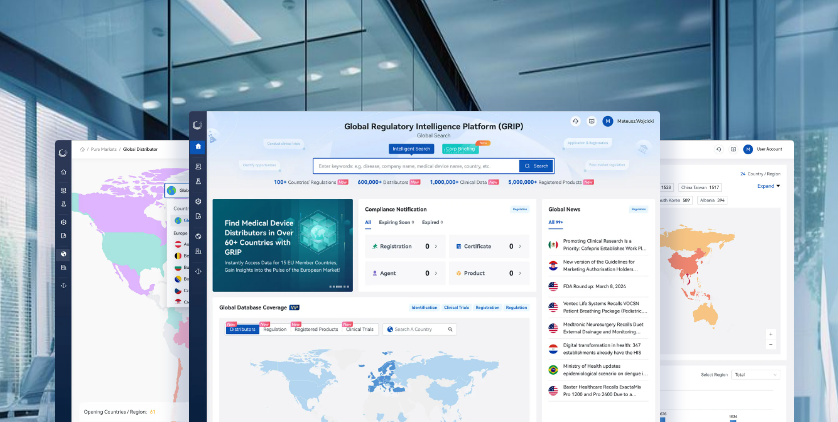This screenshot has height=422, width=838.
Task: Click the document icon in center window sidebar
Action: click(x=198, y=216)
